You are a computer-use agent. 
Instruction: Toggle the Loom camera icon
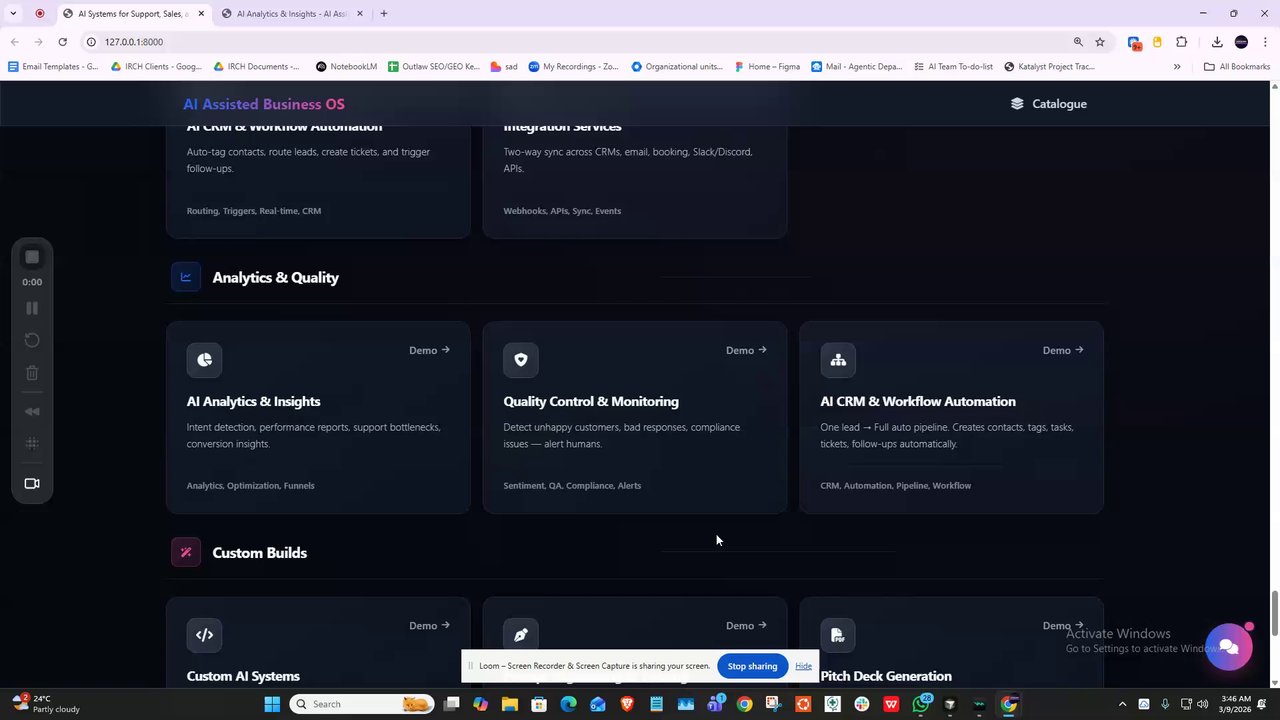coord(32,483)
